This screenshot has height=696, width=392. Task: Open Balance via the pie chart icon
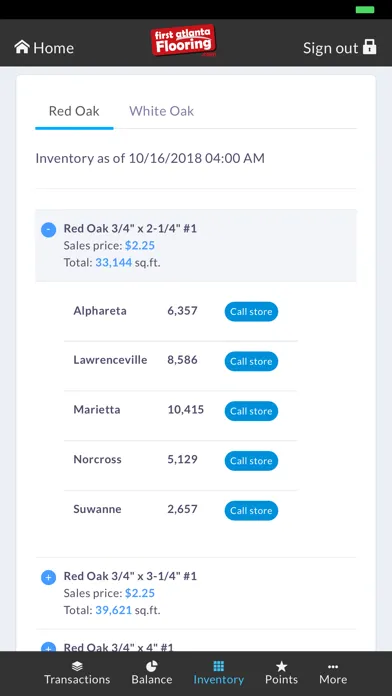152,666
